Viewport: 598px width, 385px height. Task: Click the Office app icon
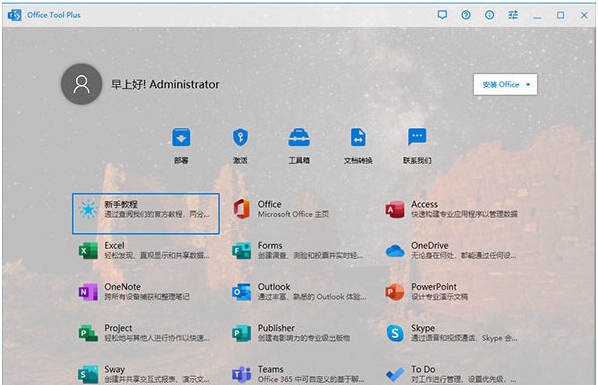(242, 209)
